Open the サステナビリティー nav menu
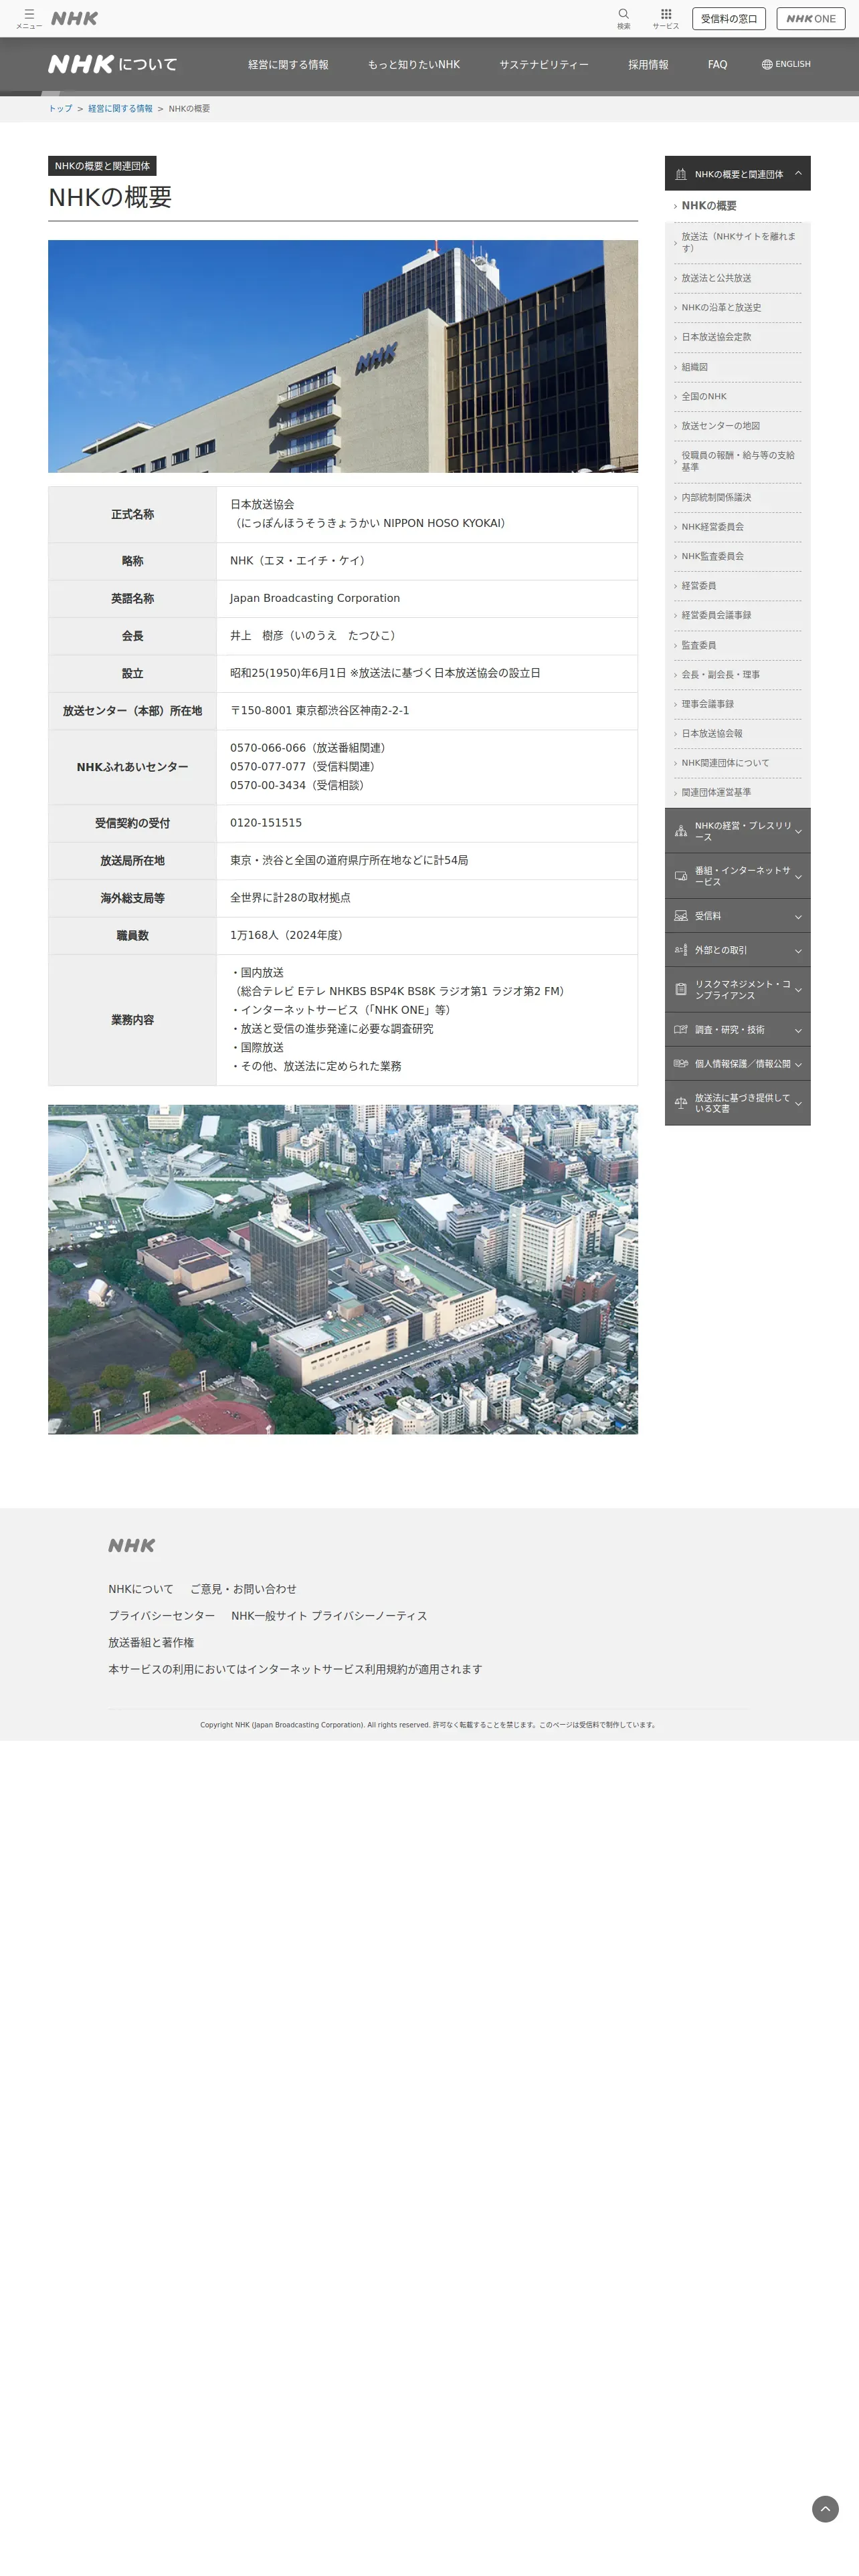The width and height of the screenshot is (859, 2576). (544, 64)
